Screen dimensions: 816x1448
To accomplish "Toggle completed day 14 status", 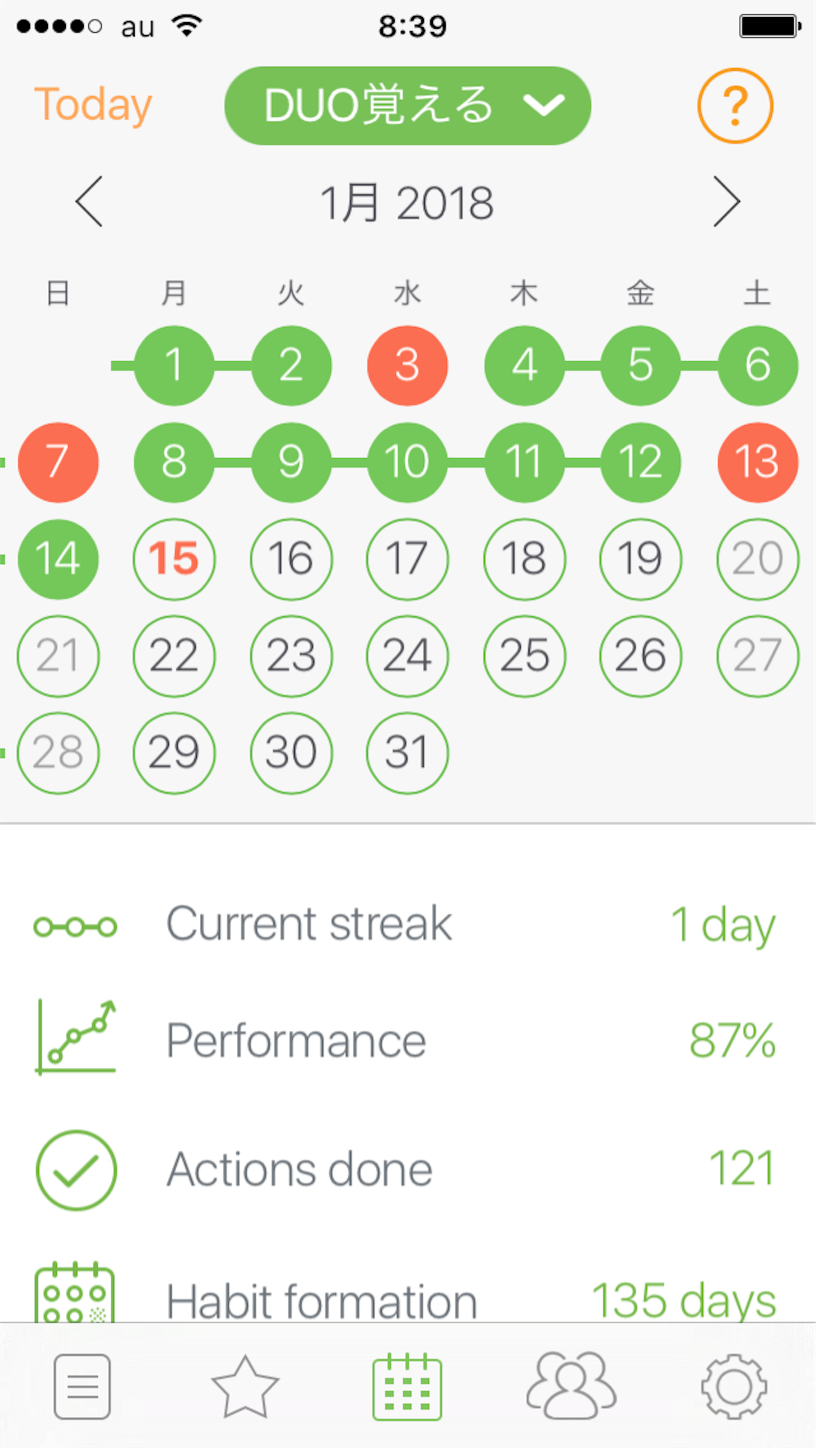I will point(58,559).
